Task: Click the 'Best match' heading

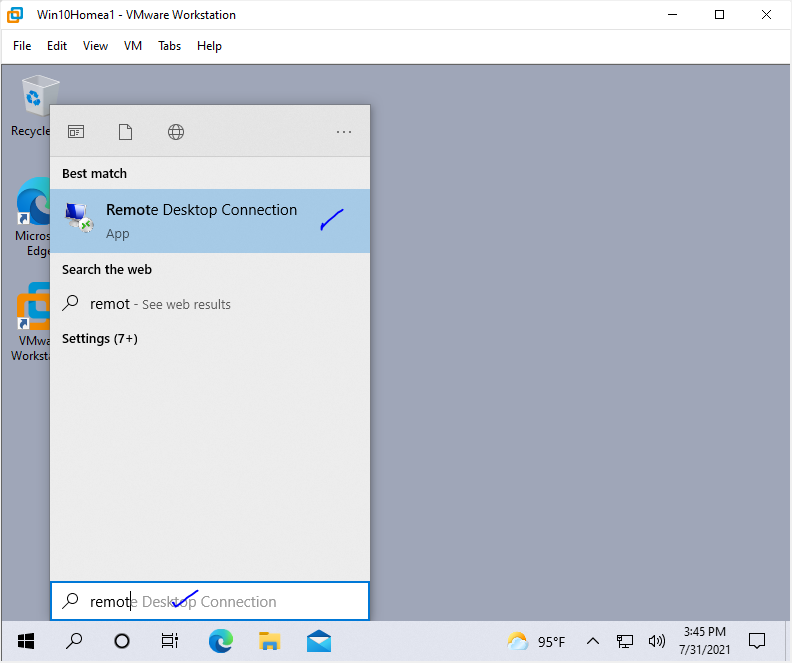Action: 94,173
